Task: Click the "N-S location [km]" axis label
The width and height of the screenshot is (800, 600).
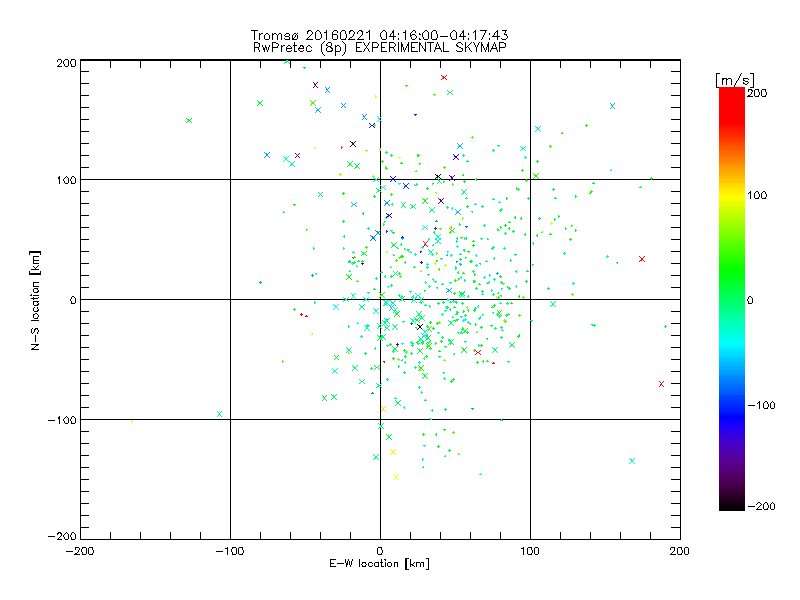Action: coord(35,300)
